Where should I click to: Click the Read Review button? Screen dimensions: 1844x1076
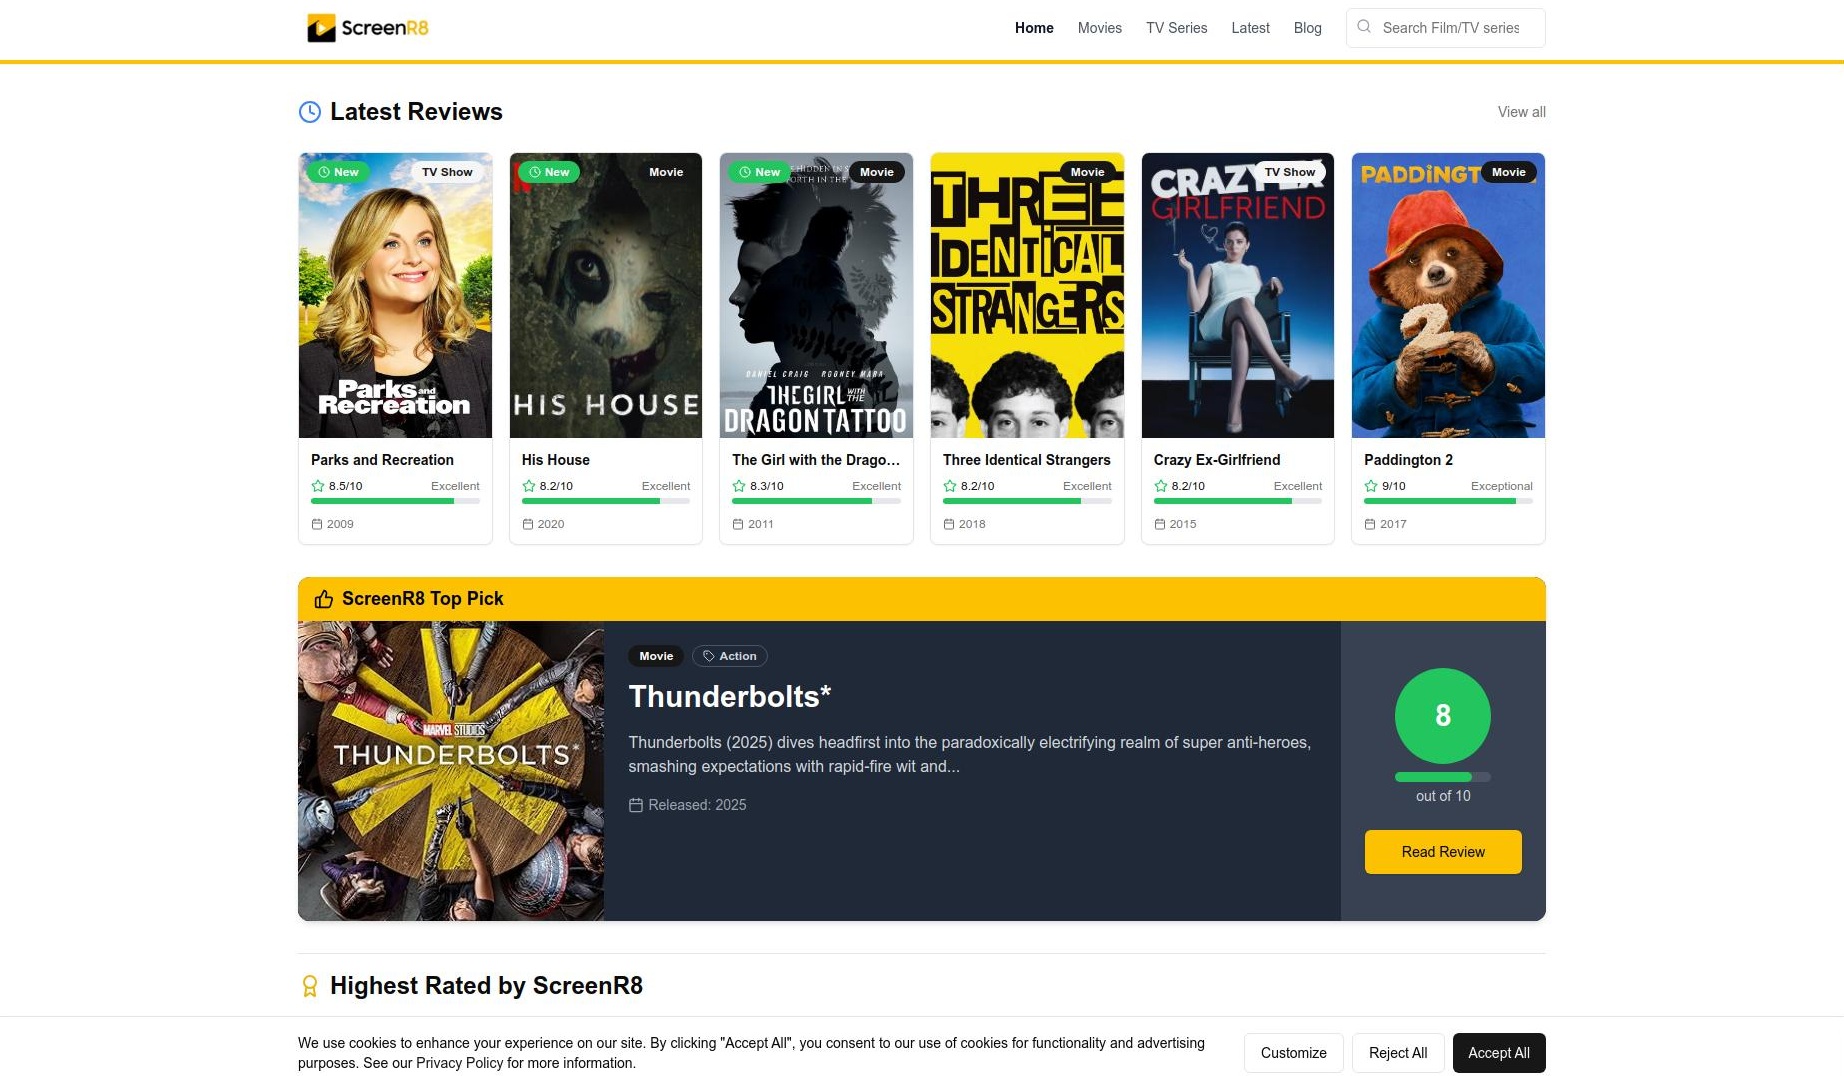(x=1443, y=852)
